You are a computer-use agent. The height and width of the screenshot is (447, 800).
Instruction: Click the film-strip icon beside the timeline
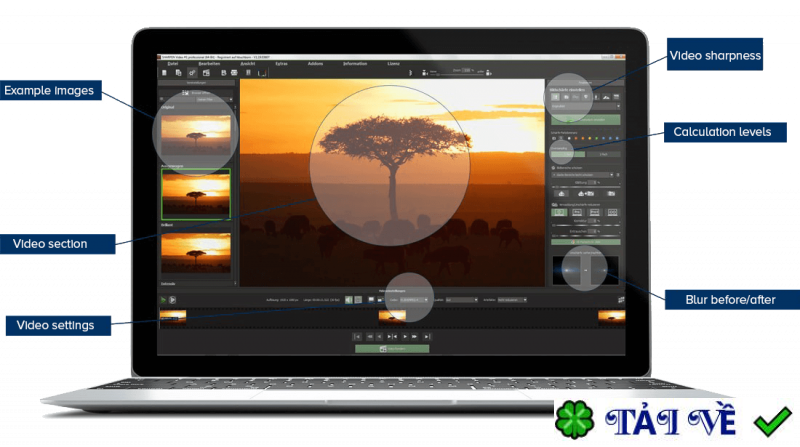(x=621, y=300)
